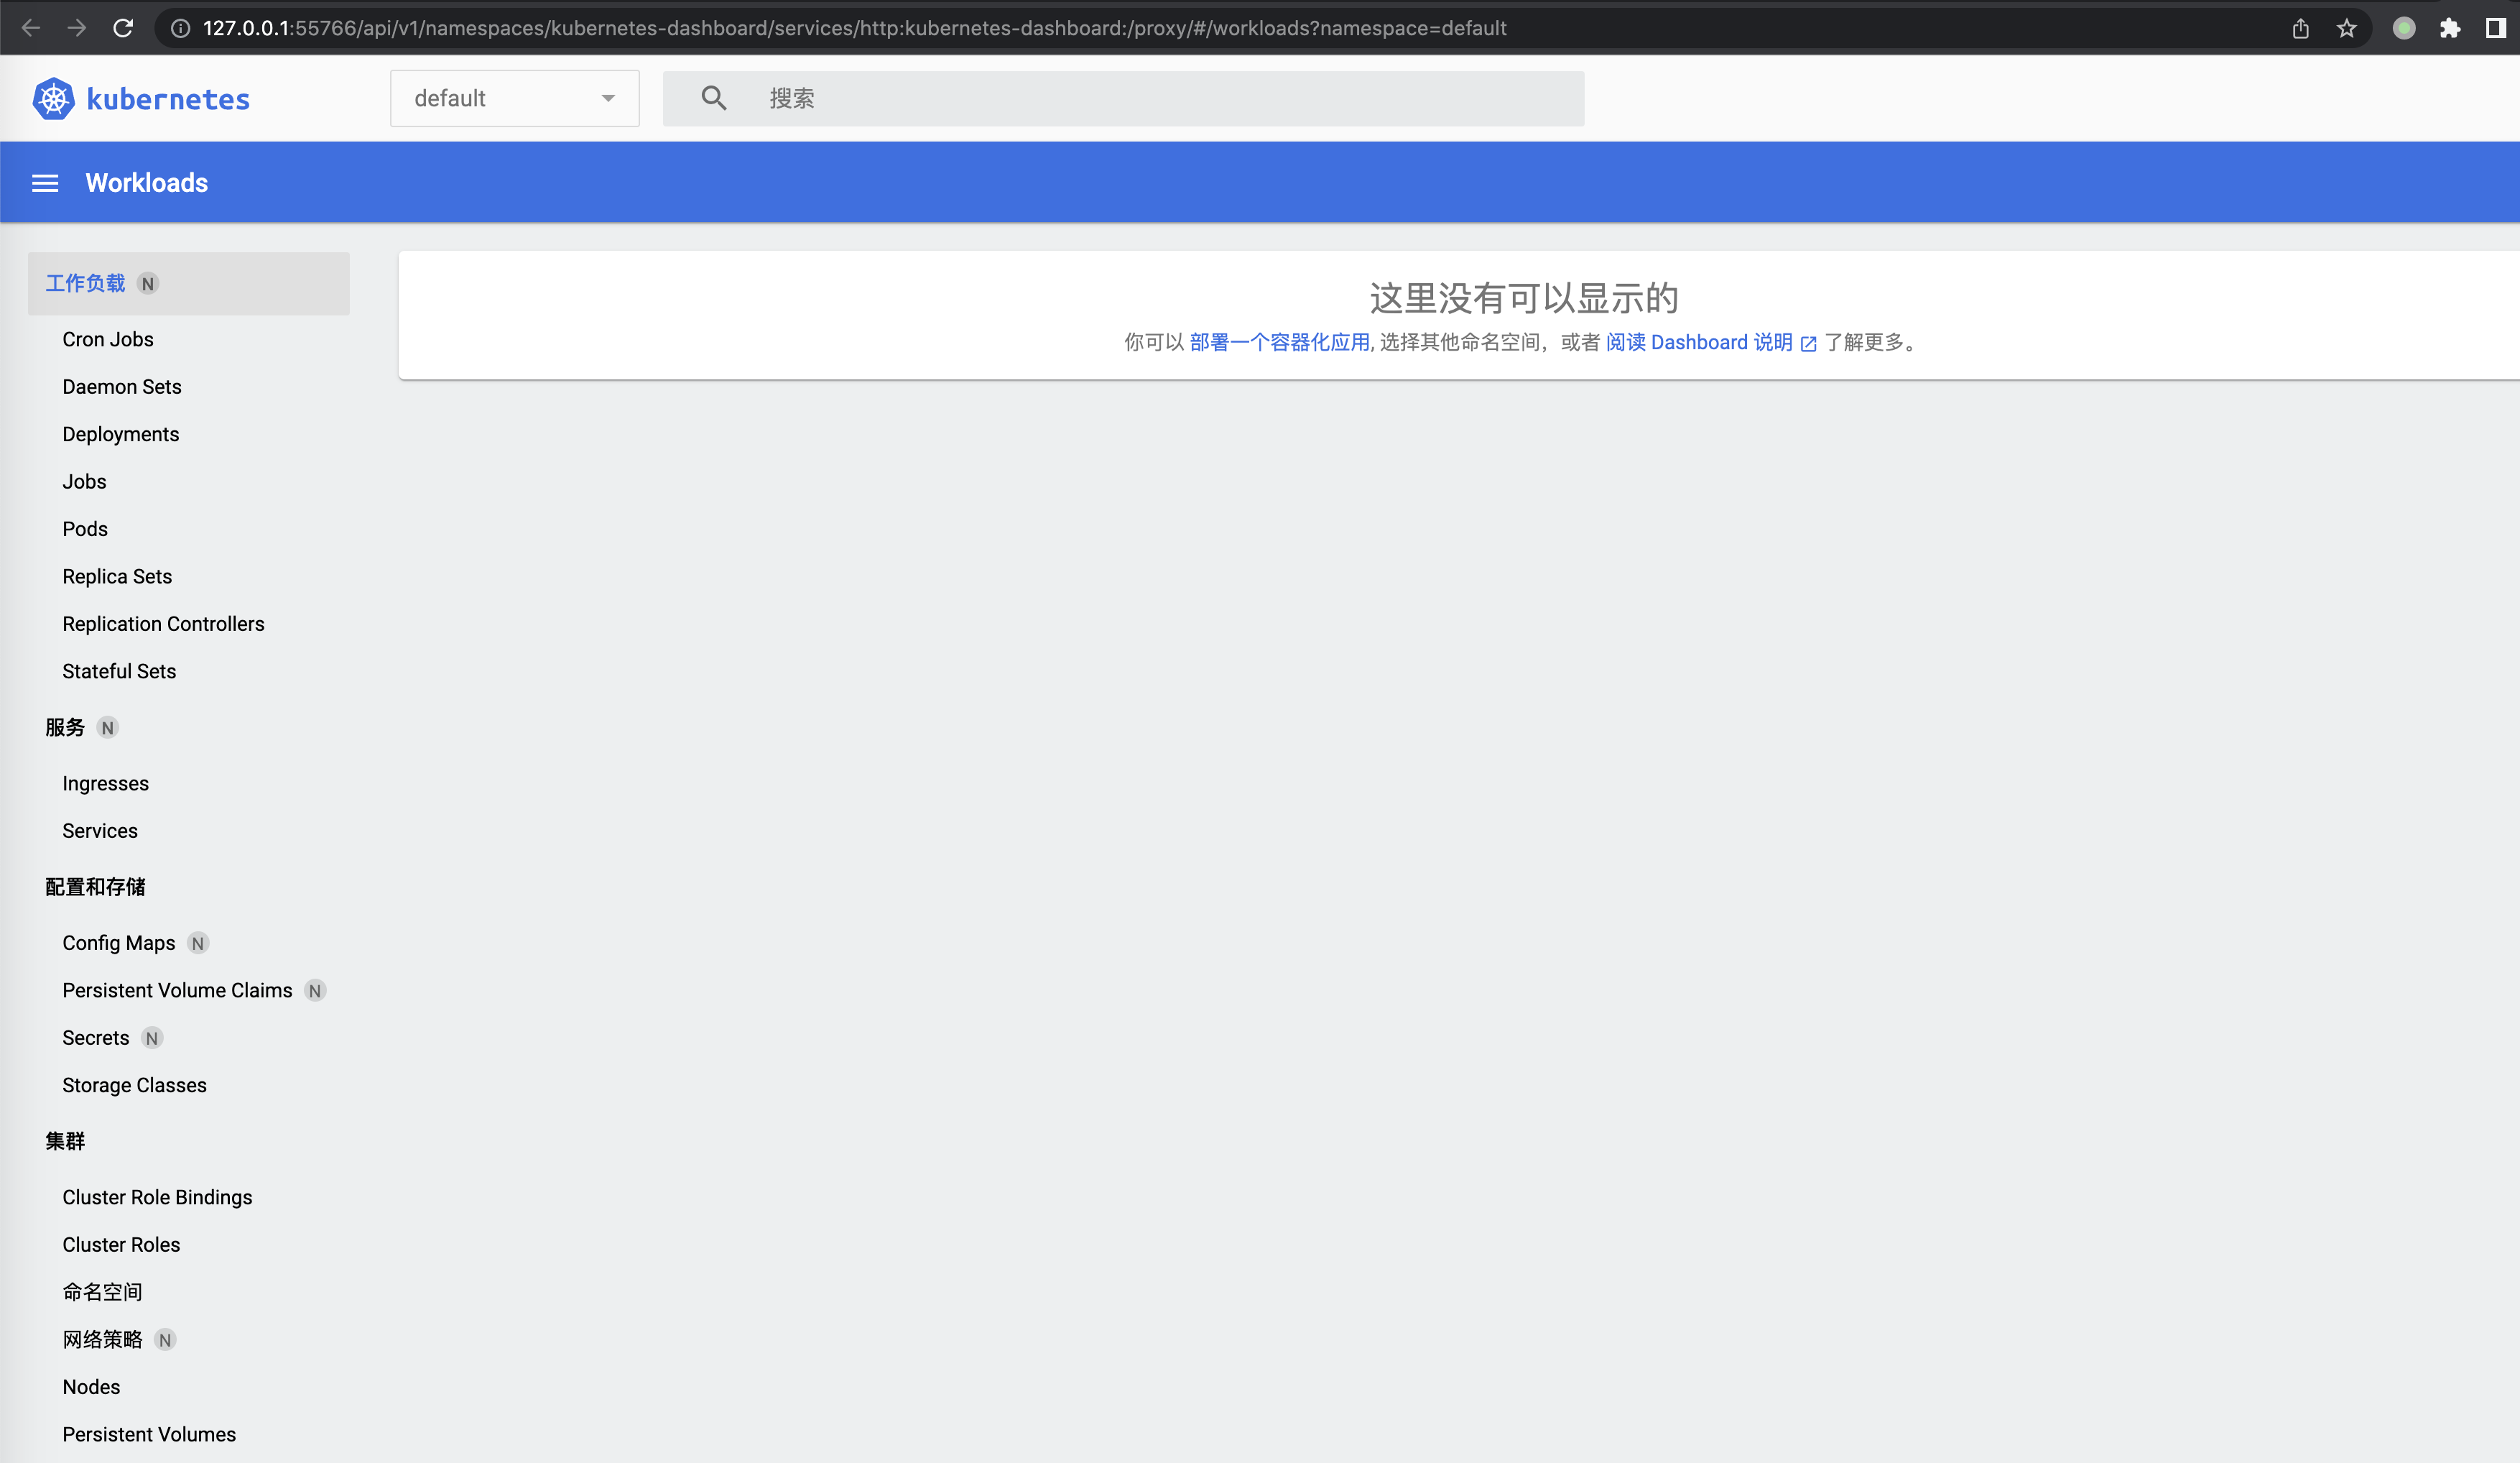This screenshot has width=2520, height=1463.
Task: Click the browser back arrow
Action: click(31, 27)
